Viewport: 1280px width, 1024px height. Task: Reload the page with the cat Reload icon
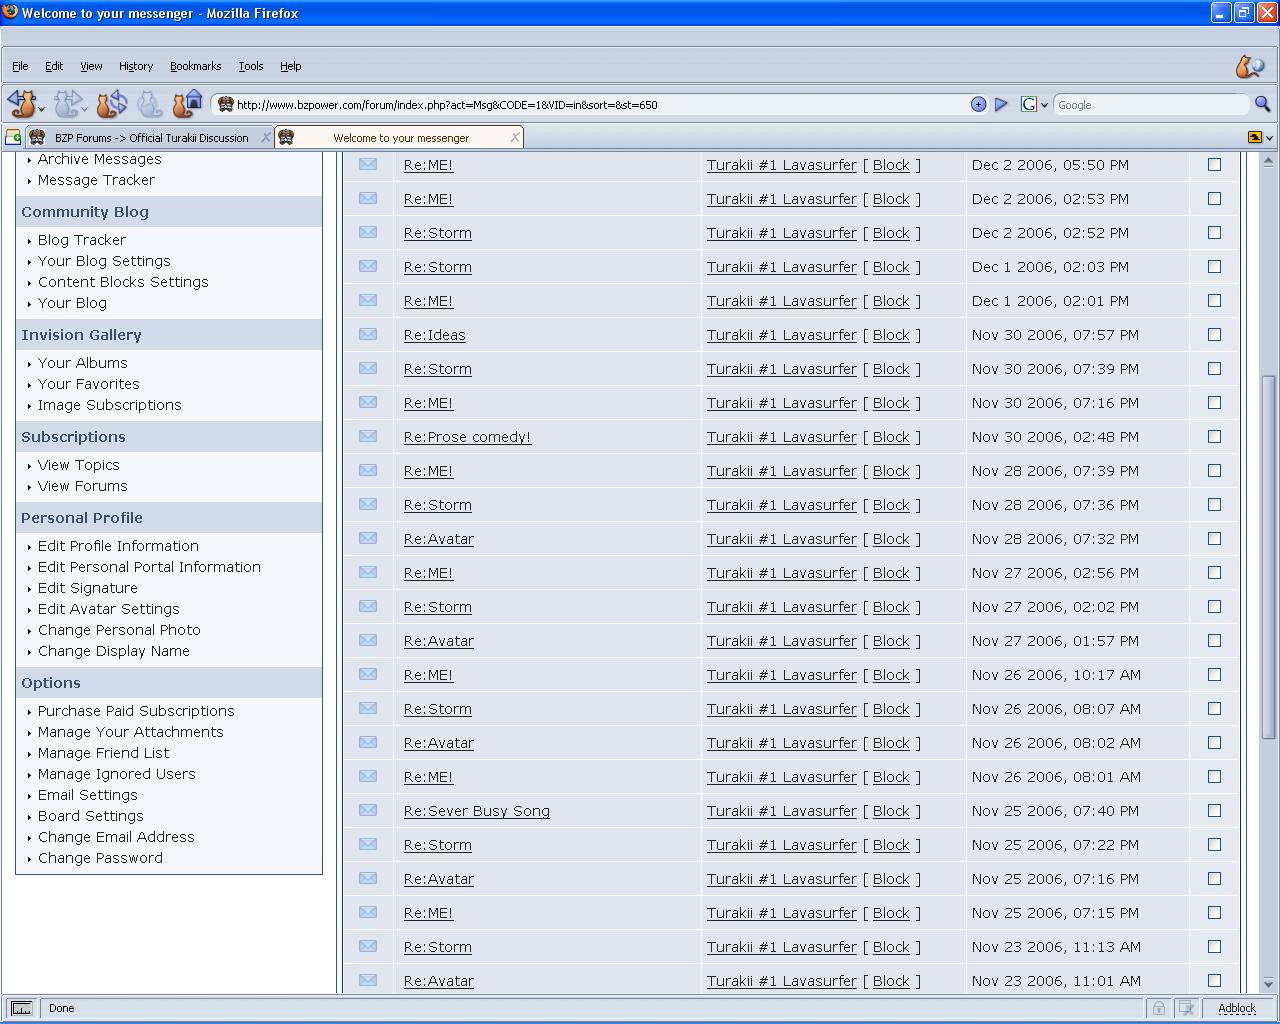tap(112, 103)
